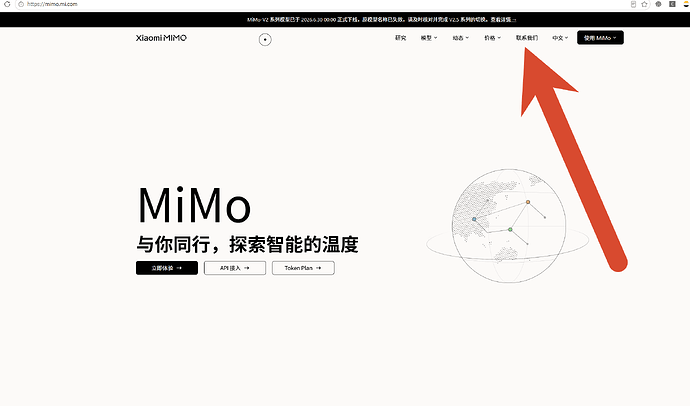This screenshot has height=406, width=690.
Task: Open the 研究 nav item
Action: (x=400, y=38)
